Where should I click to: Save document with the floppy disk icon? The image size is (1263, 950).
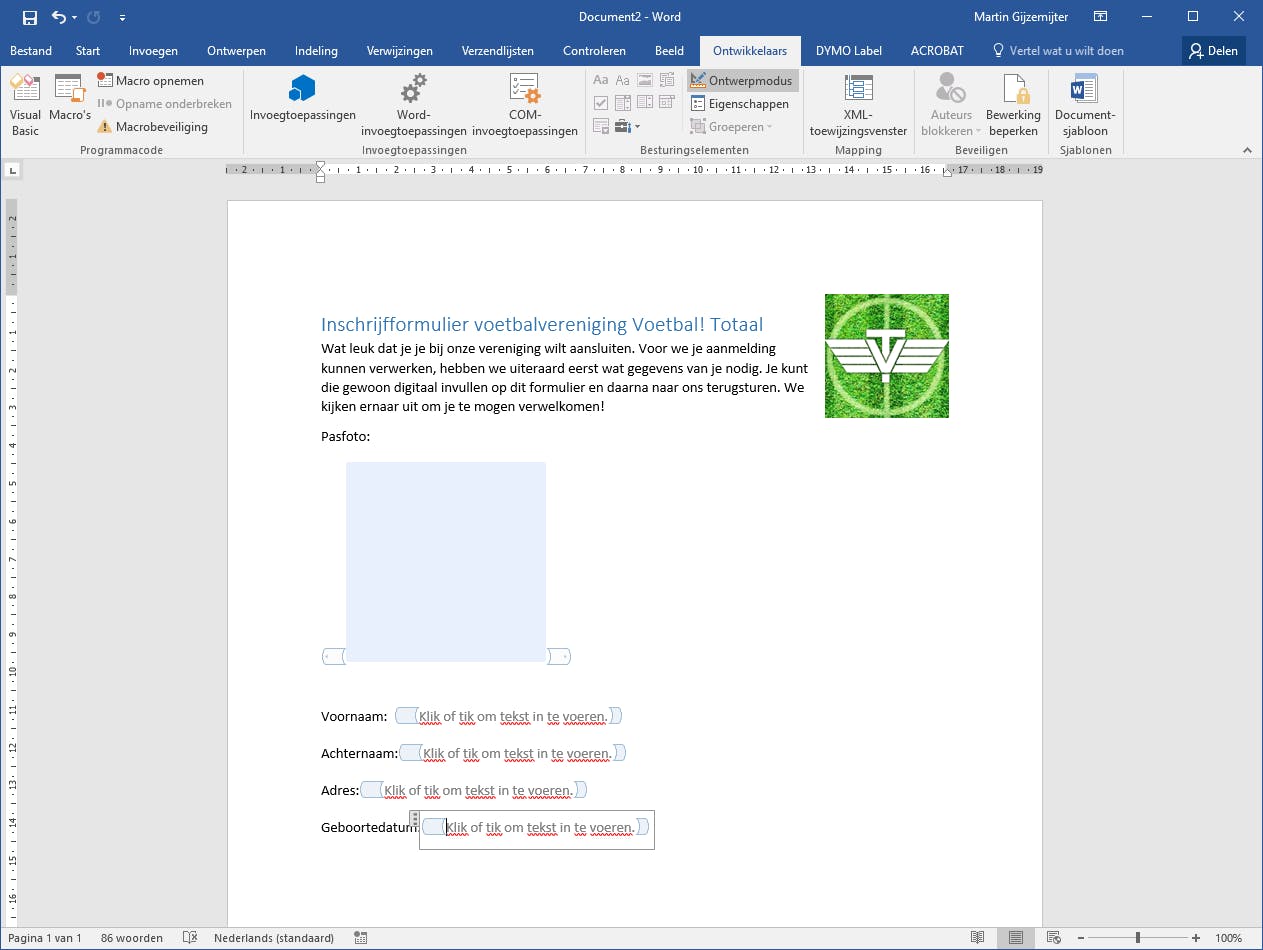[x=29, y=17]
